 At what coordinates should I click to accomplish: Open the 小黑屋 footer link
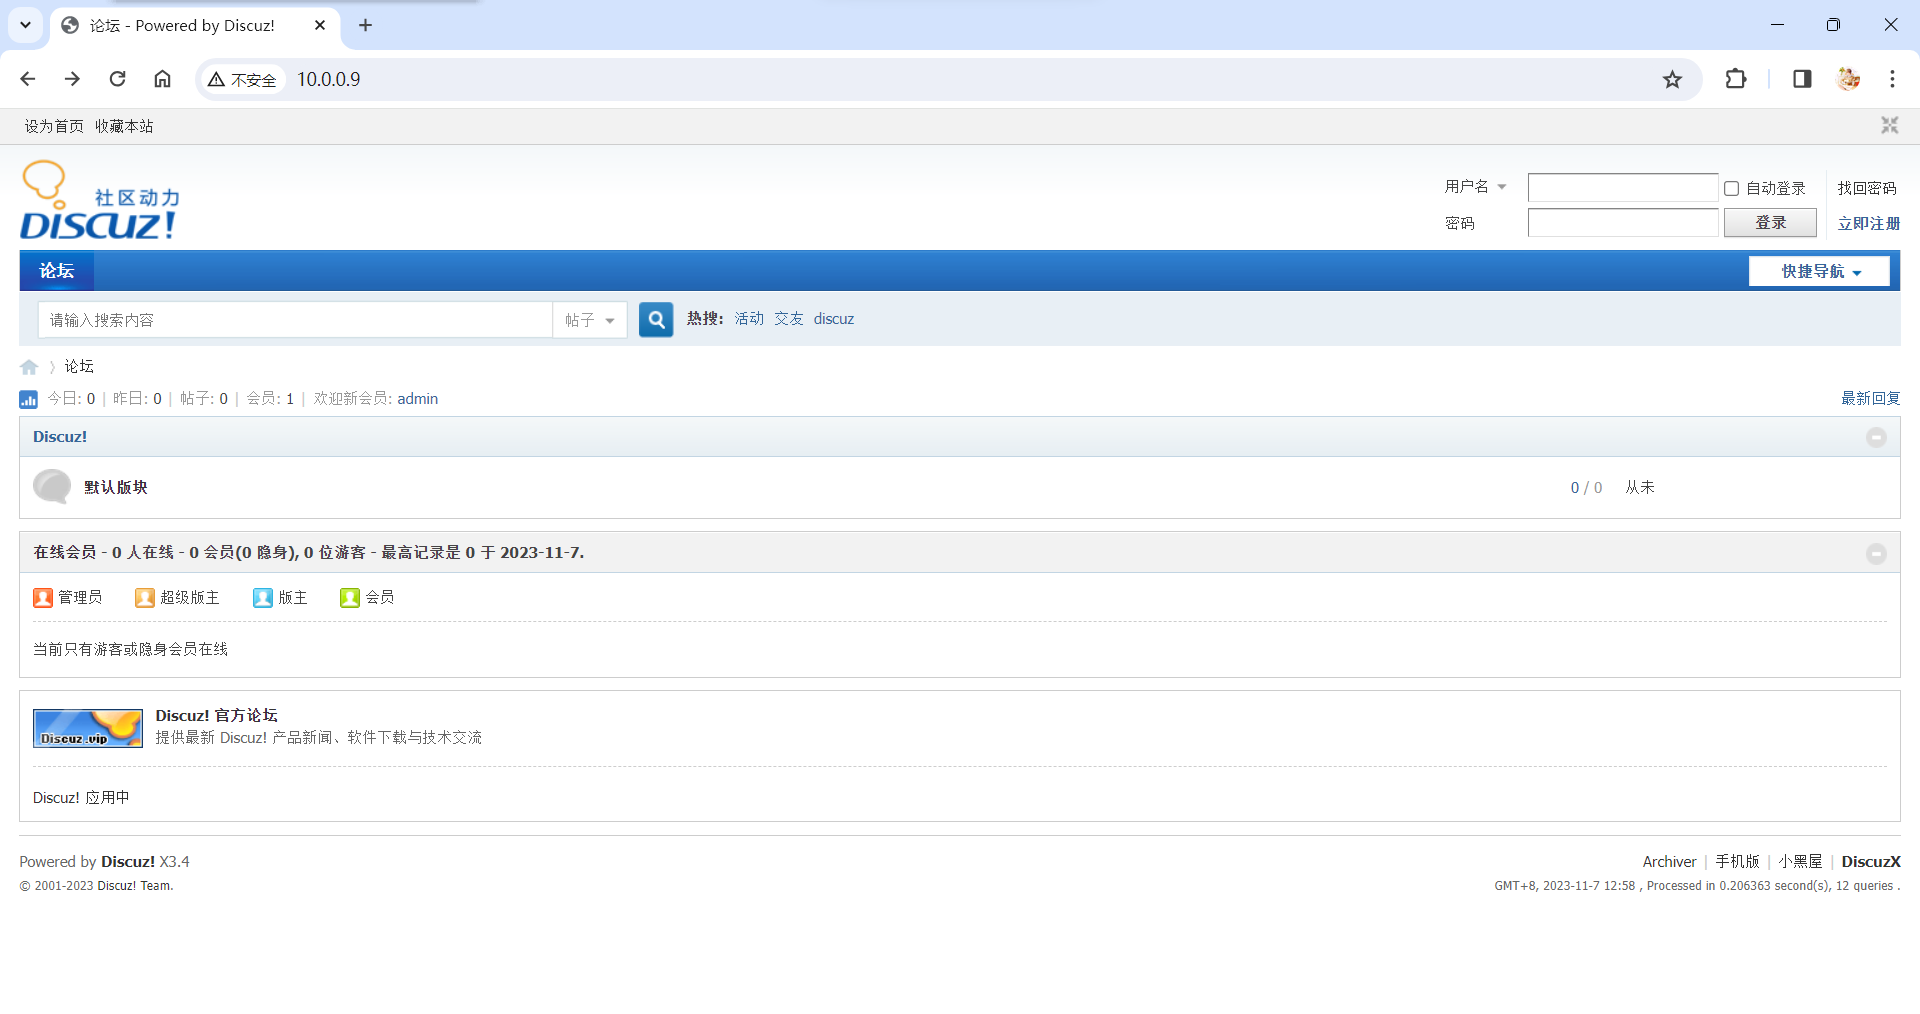tap(1800, 862)
